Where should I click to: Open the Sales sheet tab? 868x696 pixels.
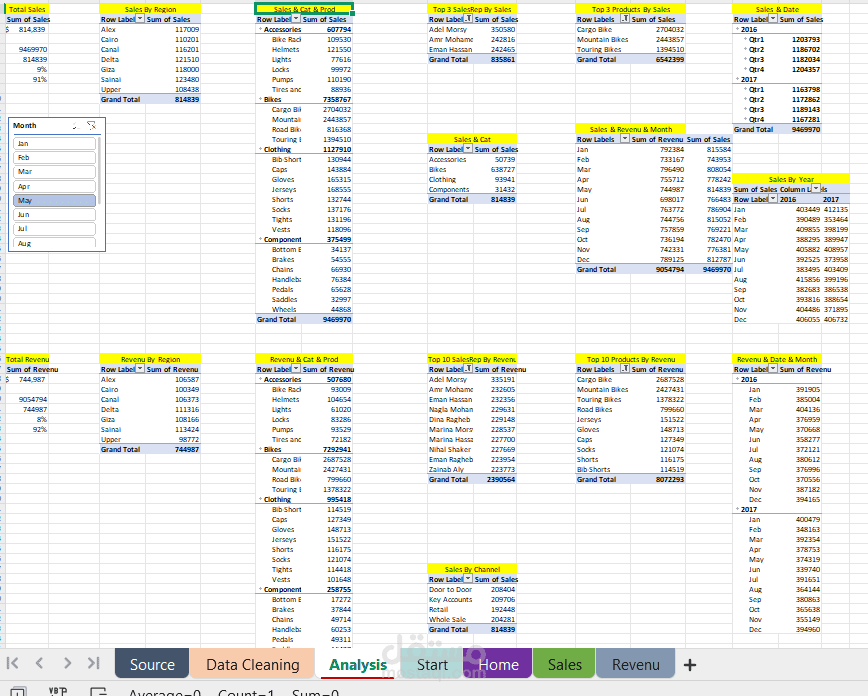[x=565, y=664]
